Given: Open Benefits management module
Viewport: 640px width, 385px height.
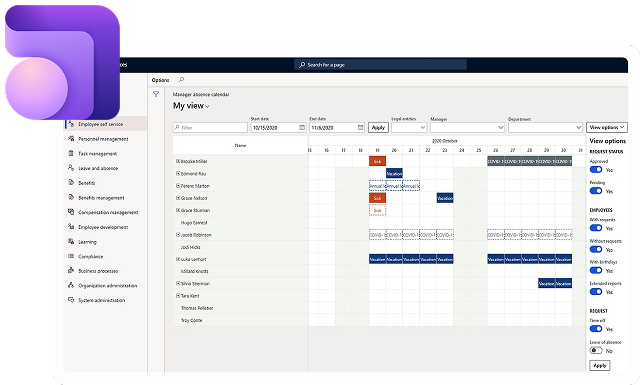Looking at the screenshot, I should [x=101, y=198].
